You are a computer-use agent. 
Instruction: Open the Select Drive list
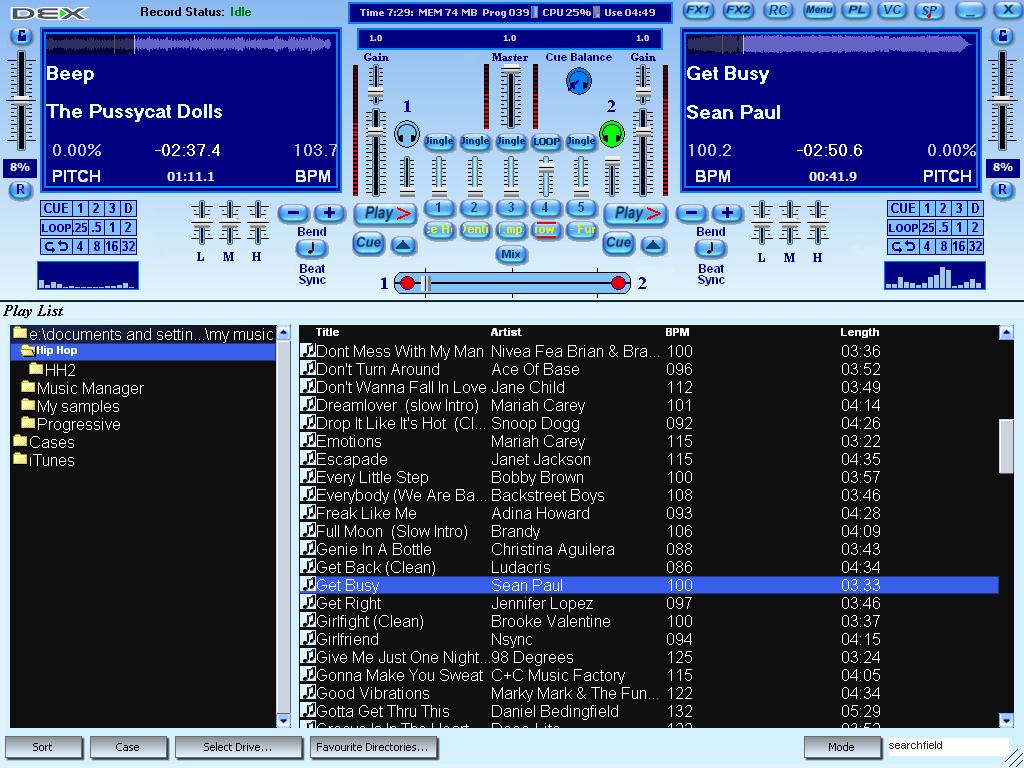coord(239,747)
